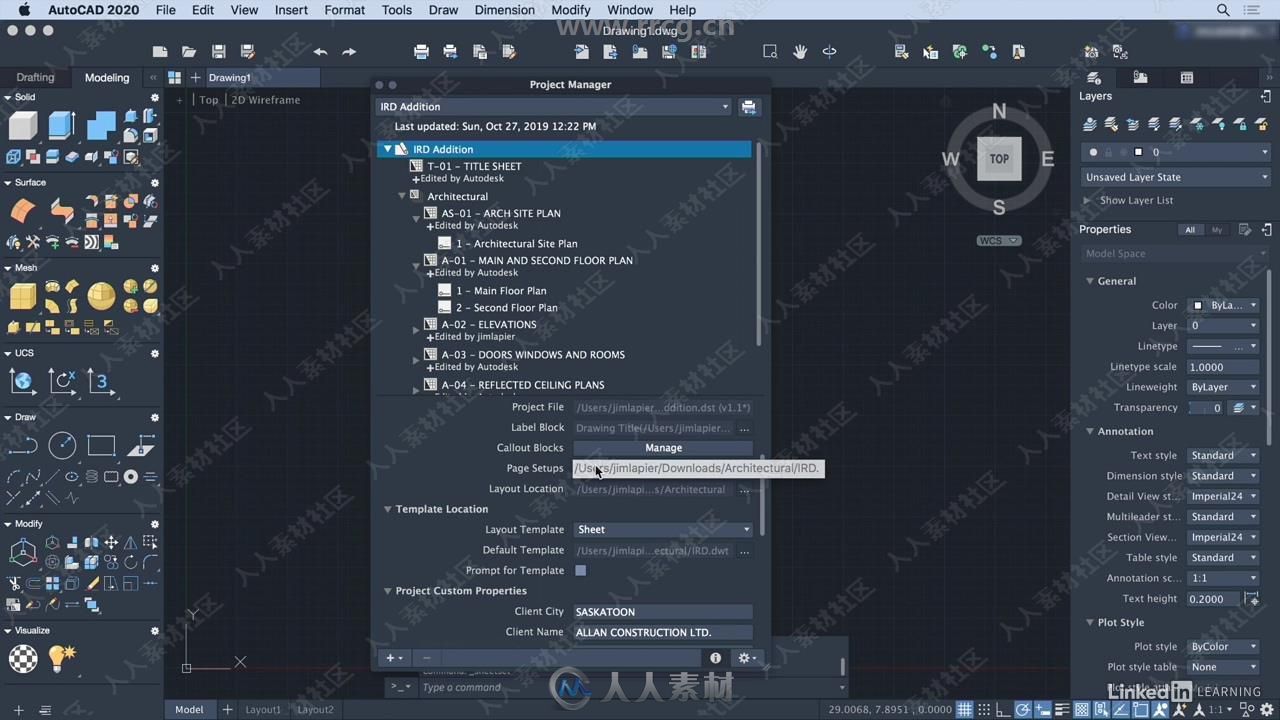Click the Color ByLayer swatch dropdown

coord(1223,305)
